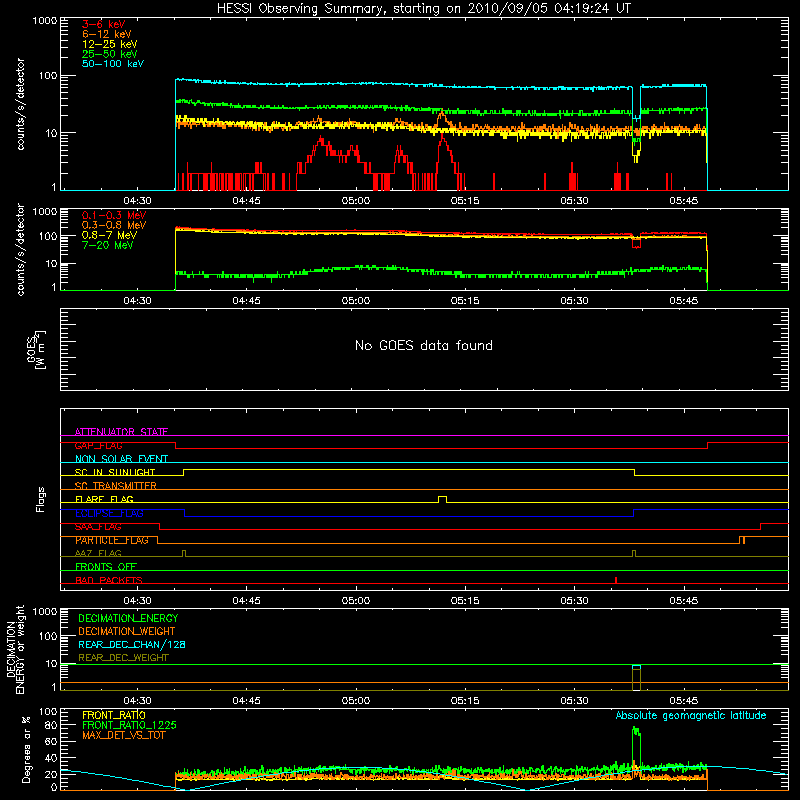
Task: Click the 05:45 tick label under decimation panel
Action: click(684, 701)
